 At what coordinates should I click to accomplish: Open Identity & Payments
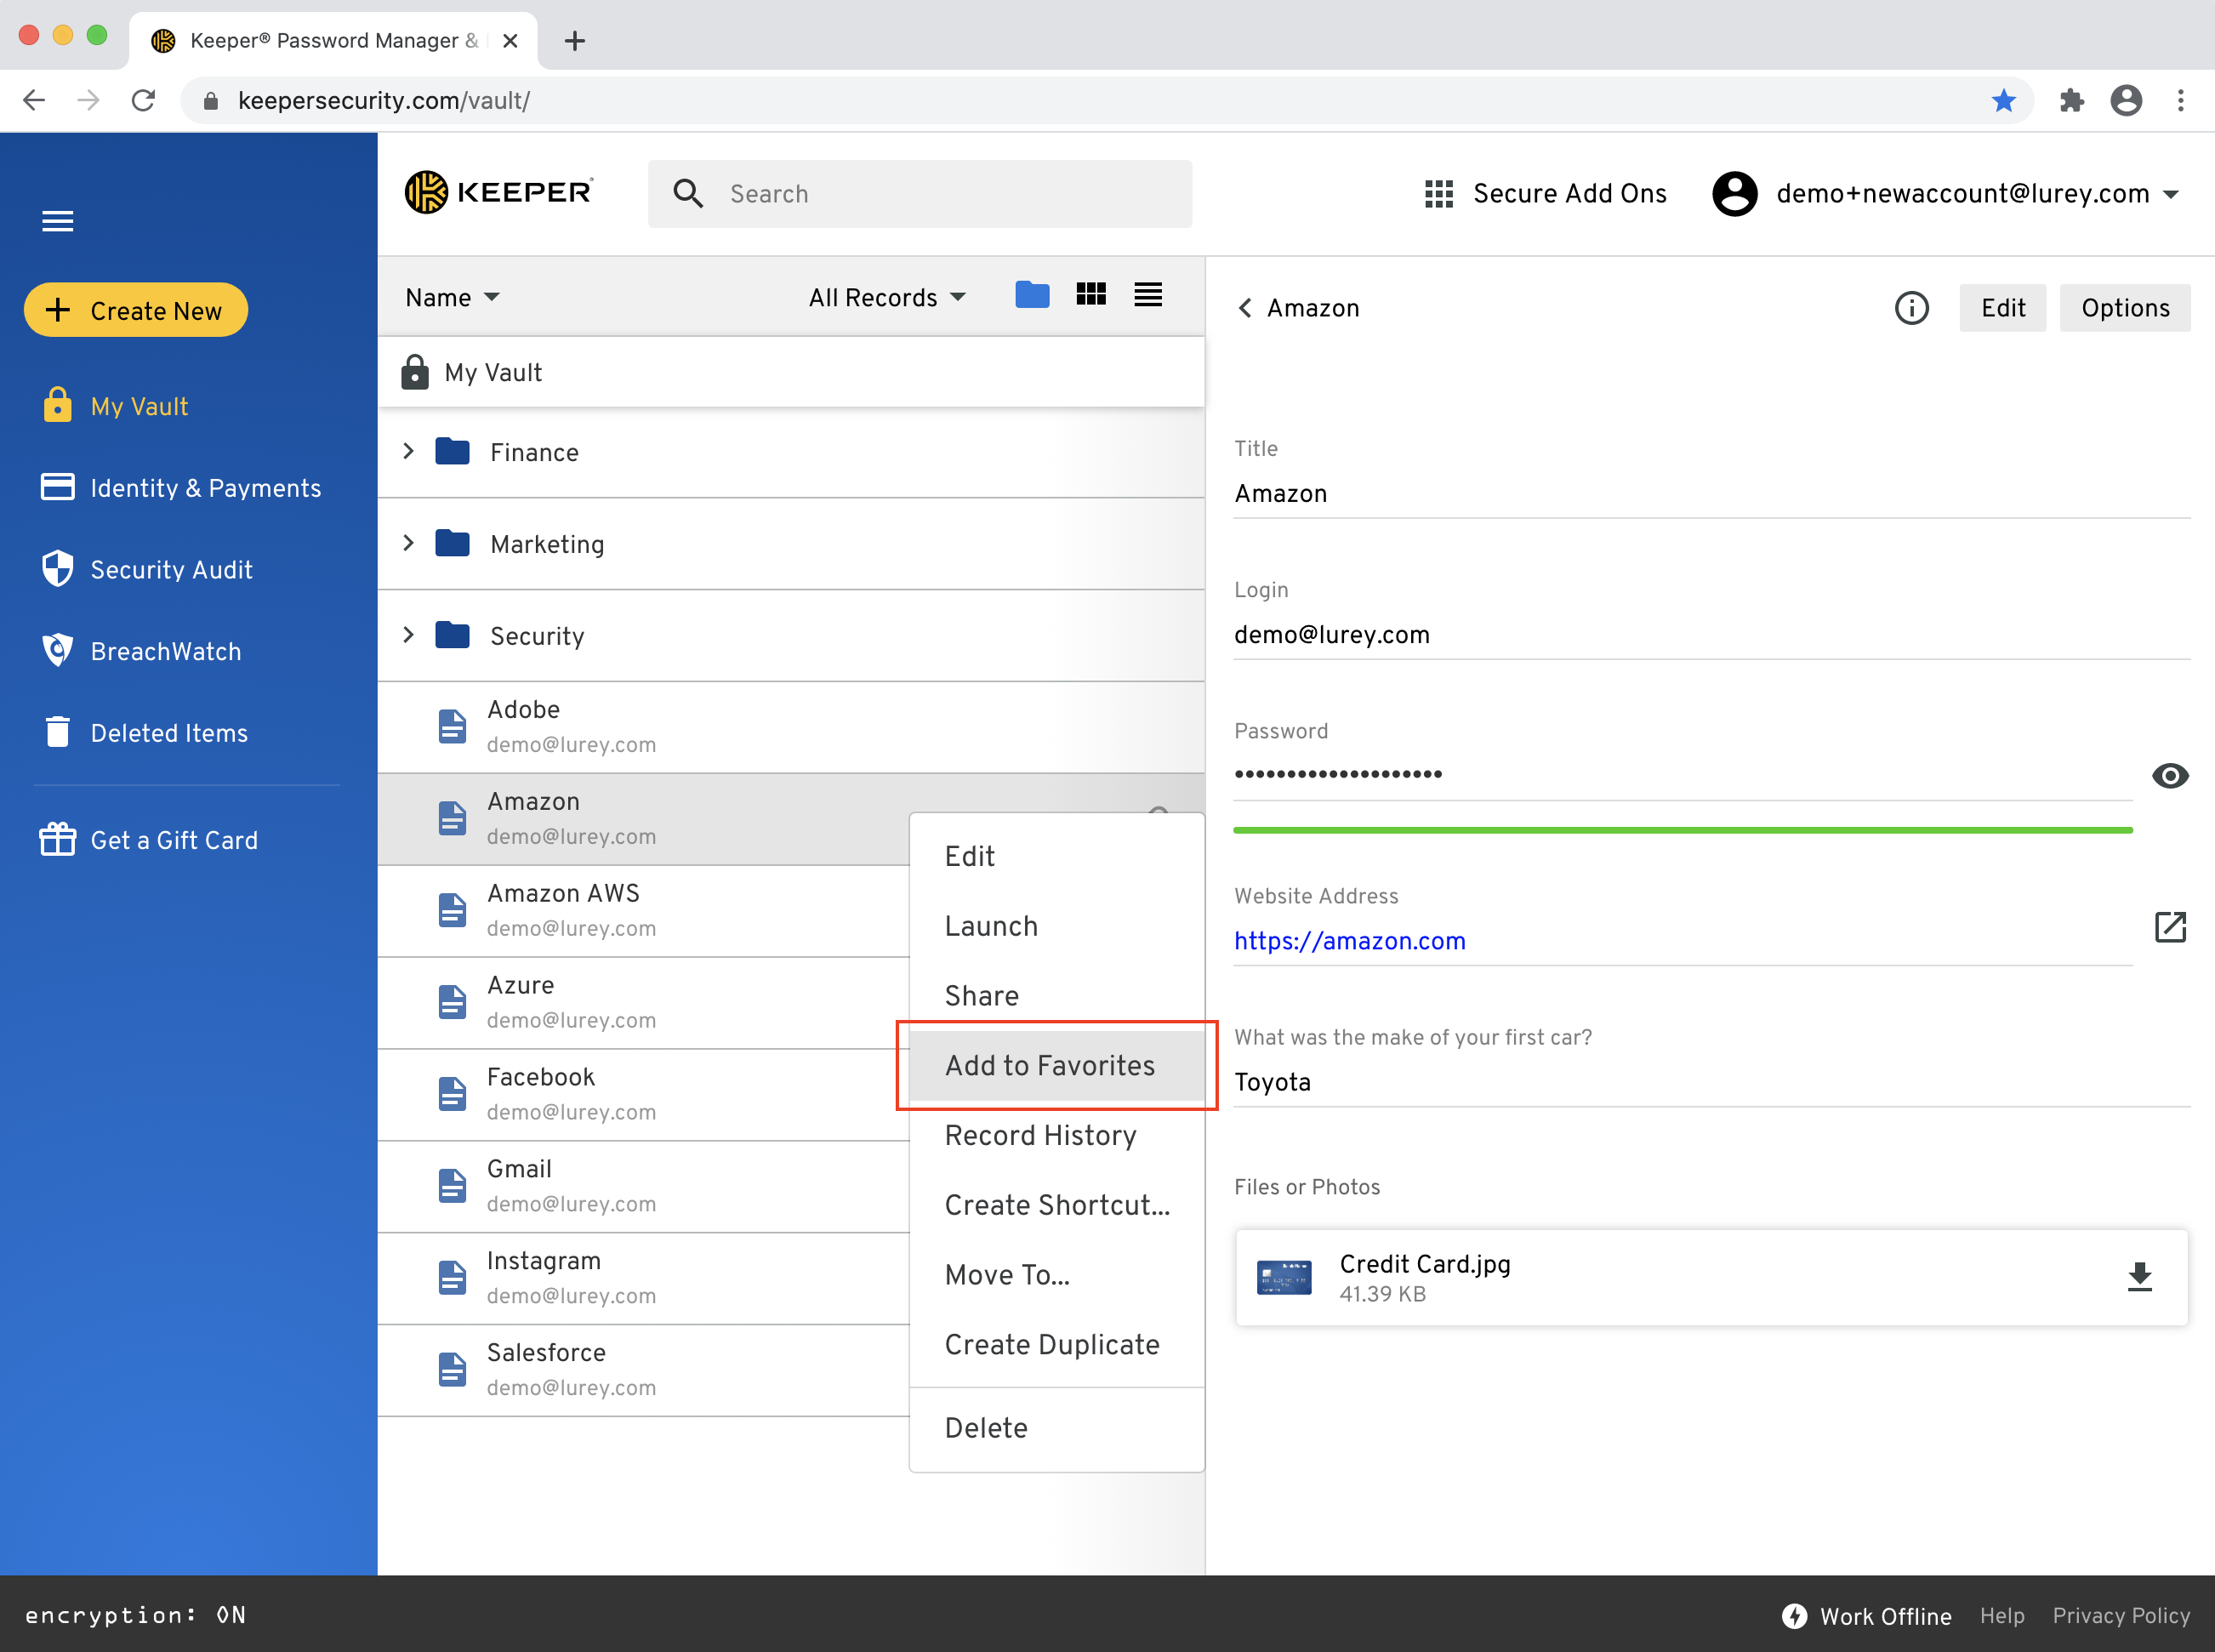pos(181,488)
